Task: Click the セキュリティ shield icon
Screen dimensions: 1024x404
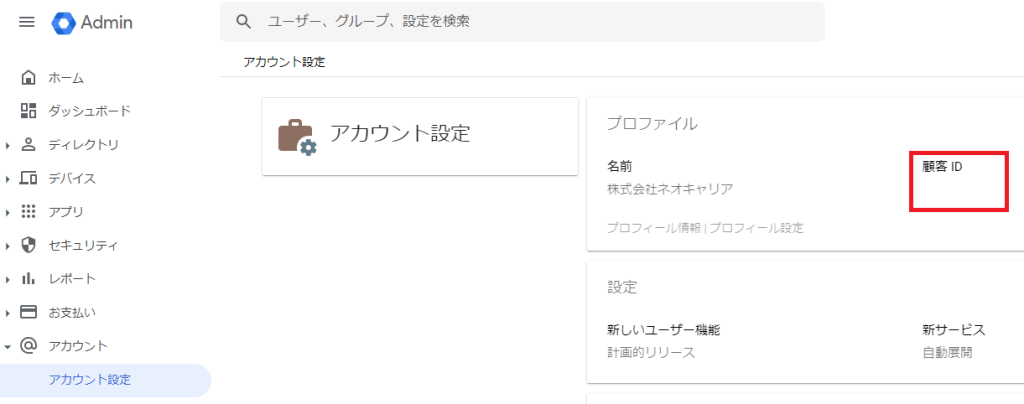Action: (29, 245)
